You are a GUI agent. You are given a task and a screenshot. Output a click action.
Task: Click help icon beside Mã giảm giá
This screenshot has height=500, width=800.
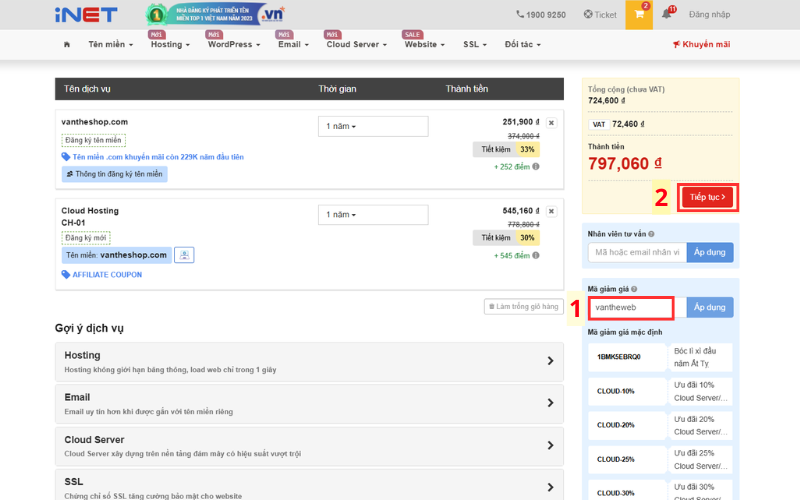point(634,289)
